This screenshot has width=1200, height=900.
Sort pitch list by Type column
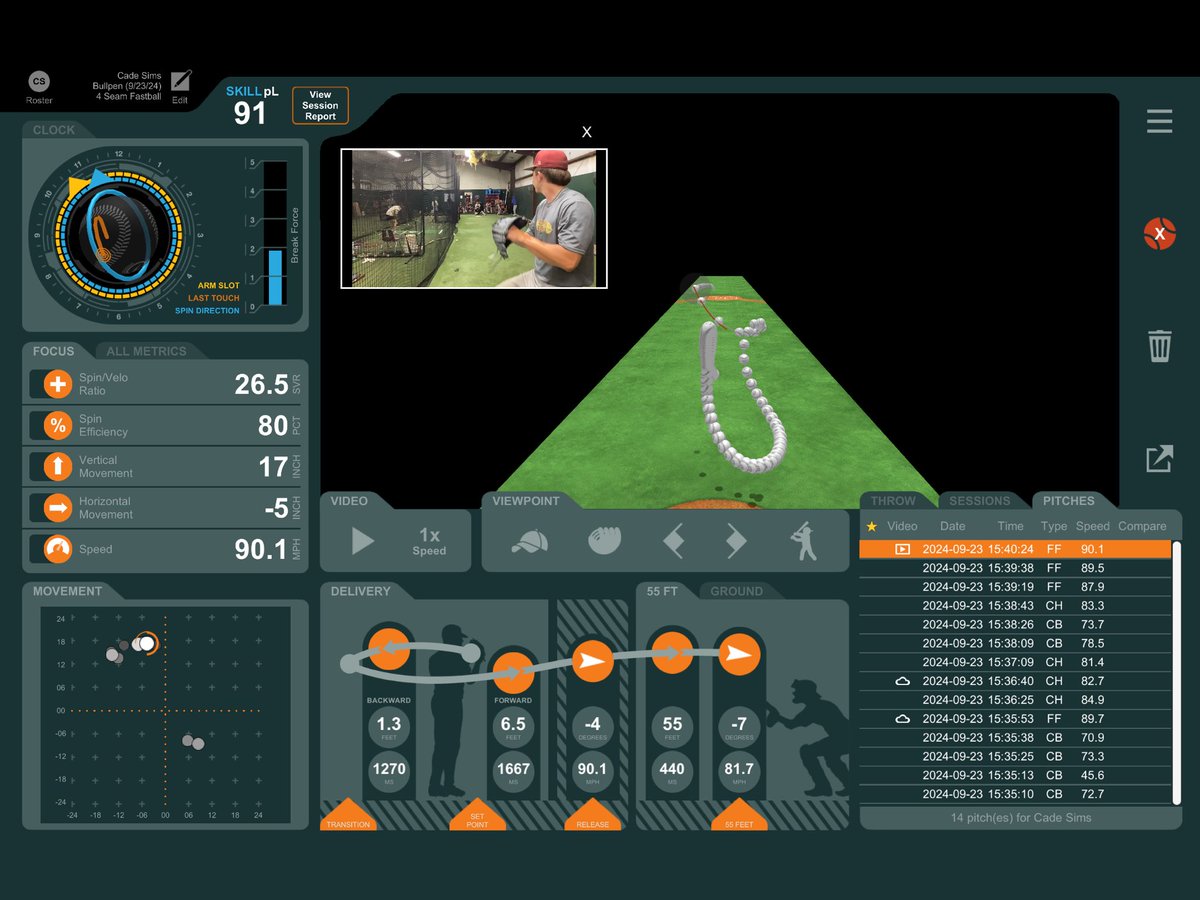(1054, 526)
